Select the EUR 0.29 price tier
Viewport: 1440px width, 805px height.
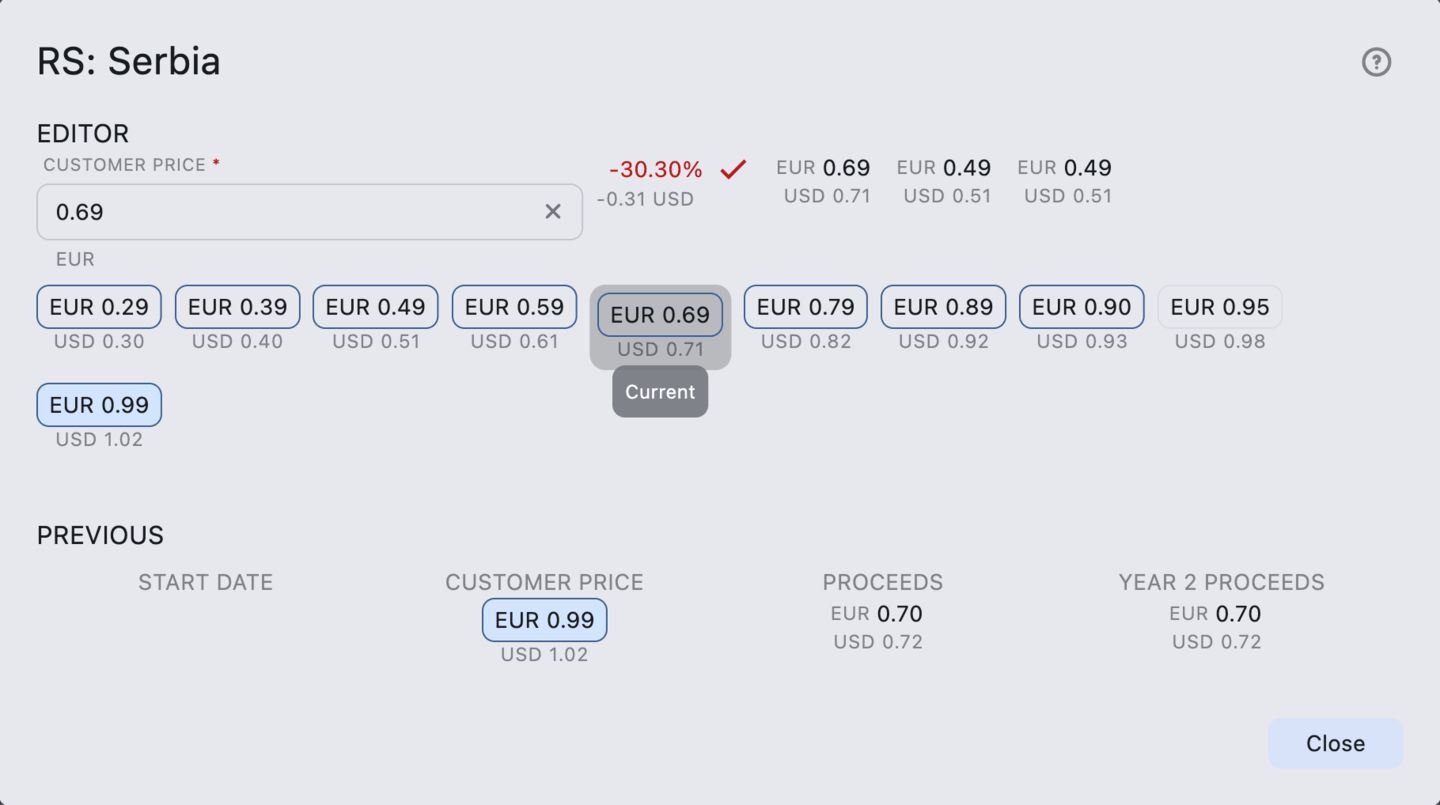[98, 307]
